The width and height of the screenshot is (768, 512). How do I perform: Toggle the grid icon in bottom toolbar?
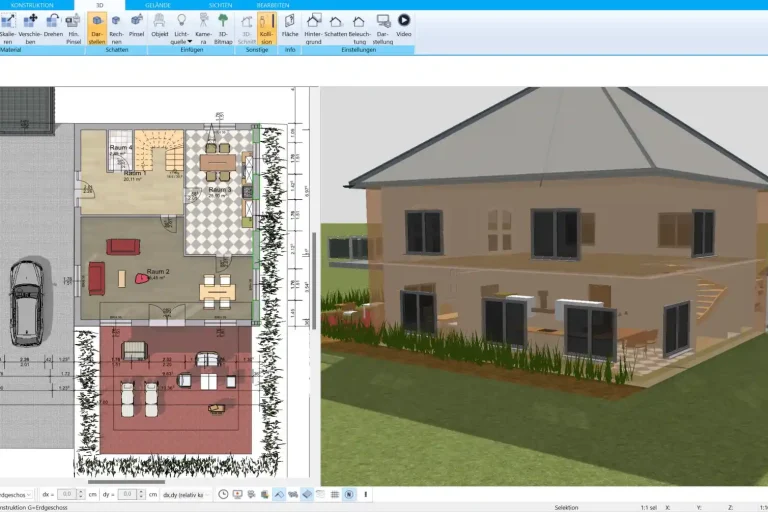[335, 494]
